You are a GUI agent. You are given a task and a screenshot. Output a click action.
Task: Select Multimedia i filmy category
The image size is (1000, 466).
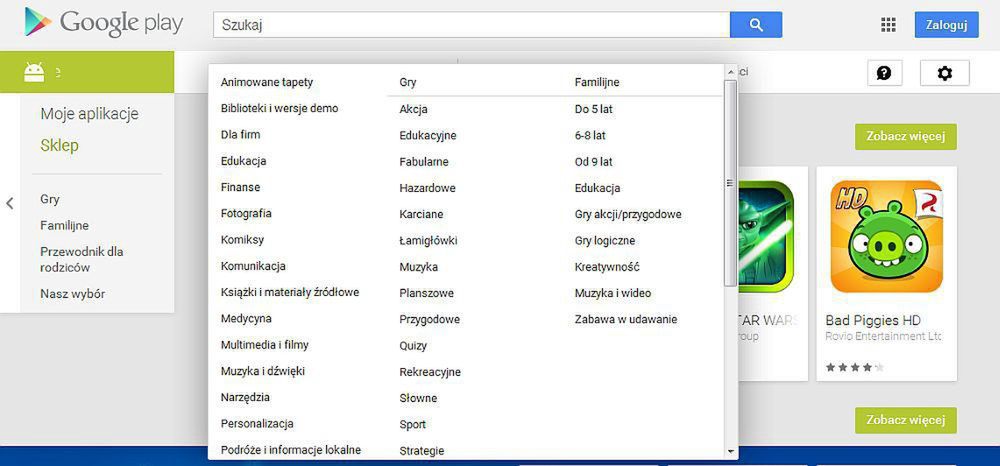click(265, 345)
